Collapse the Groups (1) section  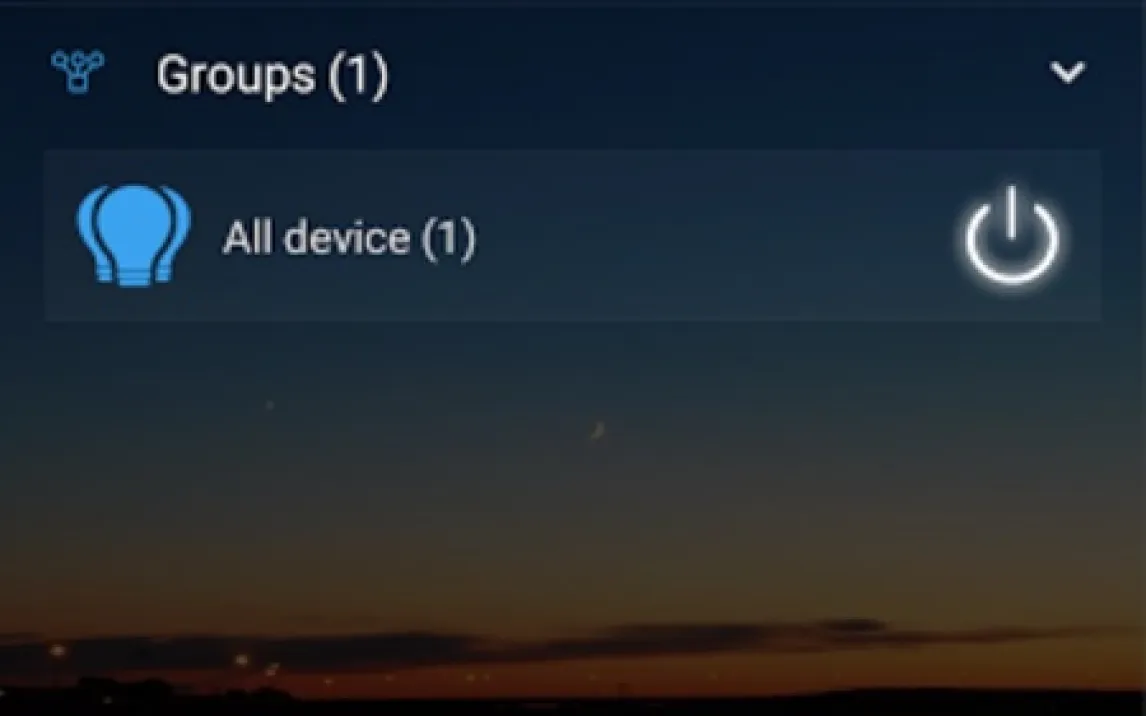[1067, 72]
